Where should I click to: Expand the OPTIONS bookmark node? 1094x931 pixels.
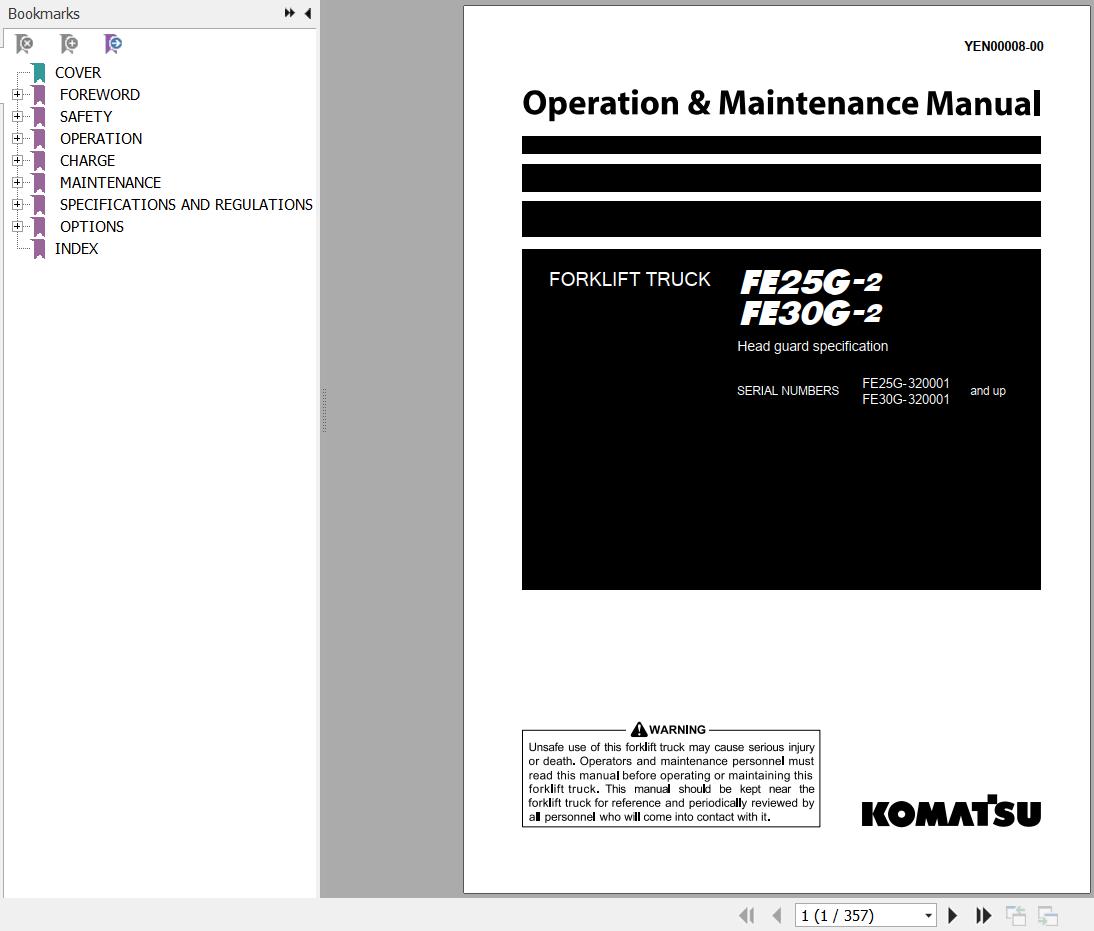point(17,226)
